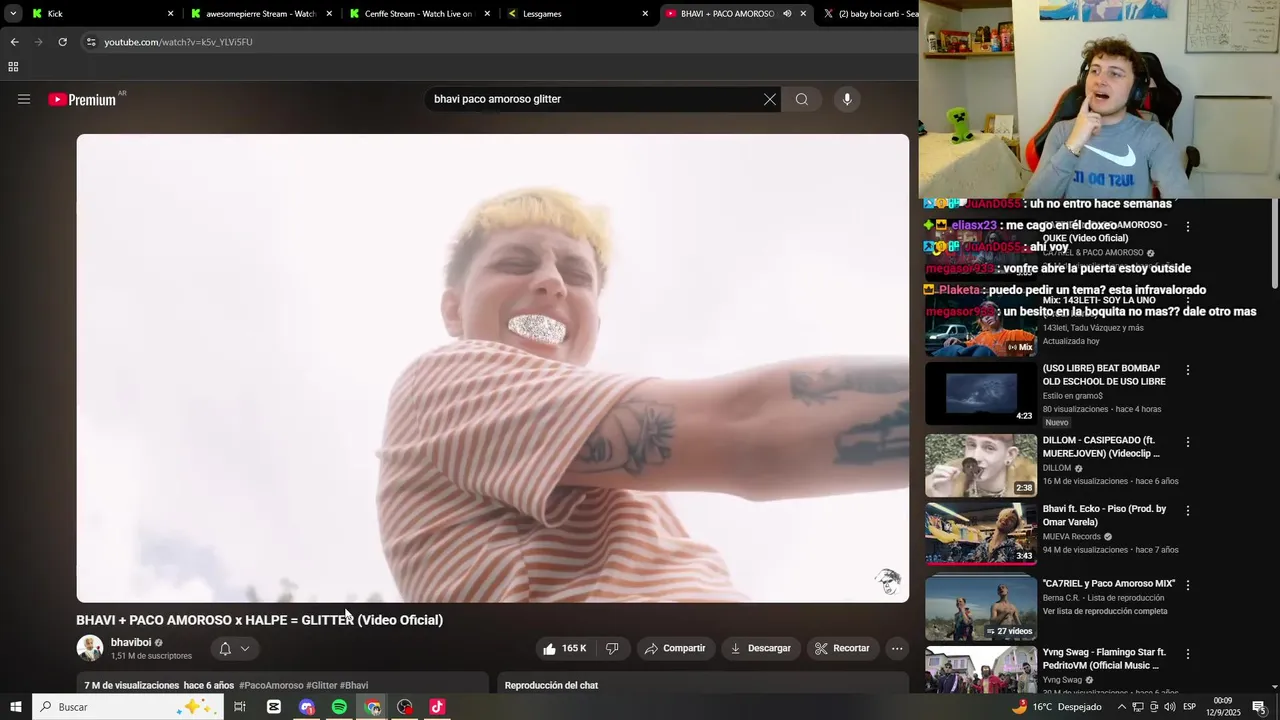This screenshot has height=720, width=1280.
Task: Open options menu for Mix: 143LETI
Action: pos(1188,300)
